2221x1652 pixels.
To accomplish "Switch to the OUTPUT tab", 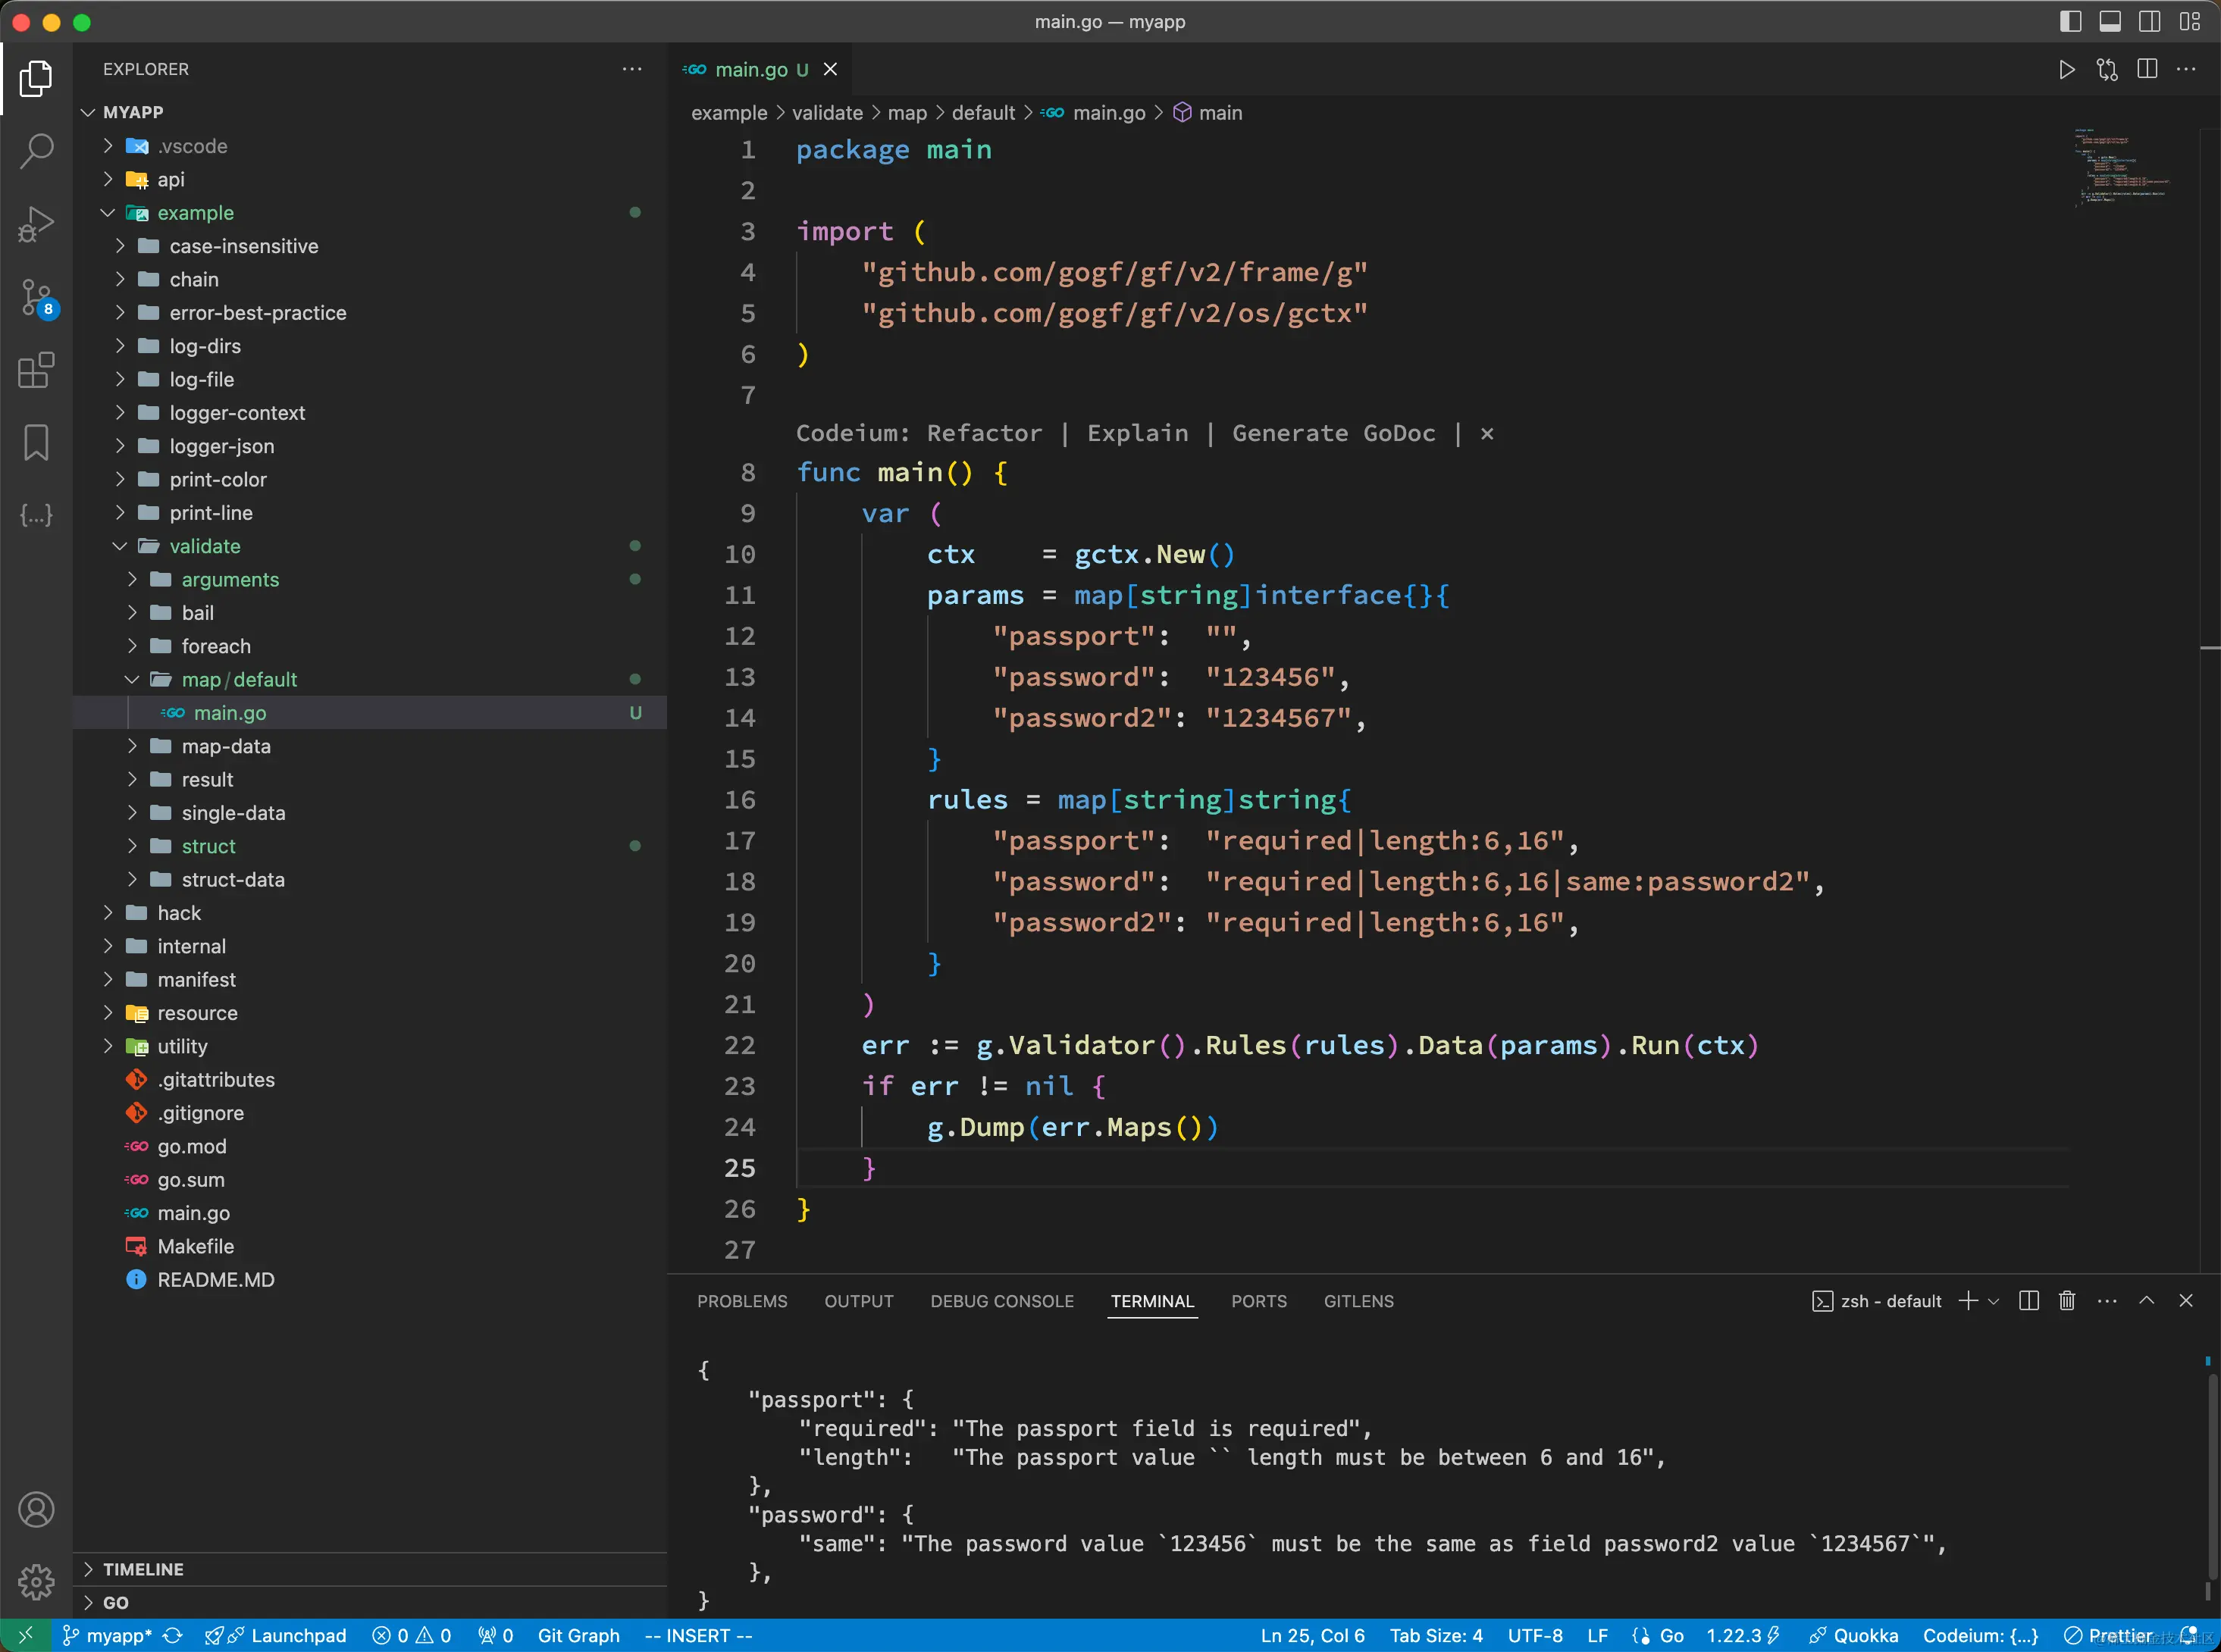I will coord(859,1301).
